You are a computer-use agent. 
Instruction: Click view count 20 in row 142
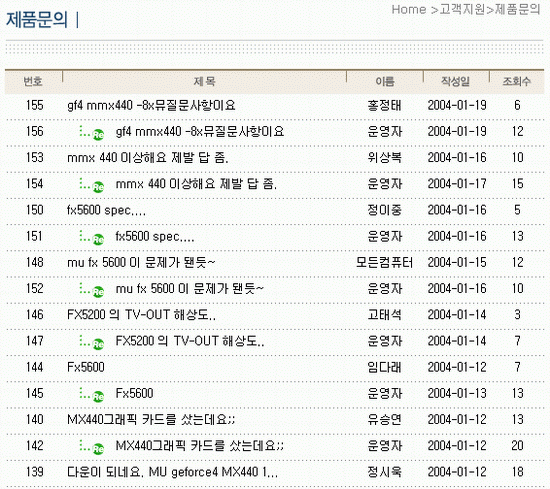click(517, 446)
